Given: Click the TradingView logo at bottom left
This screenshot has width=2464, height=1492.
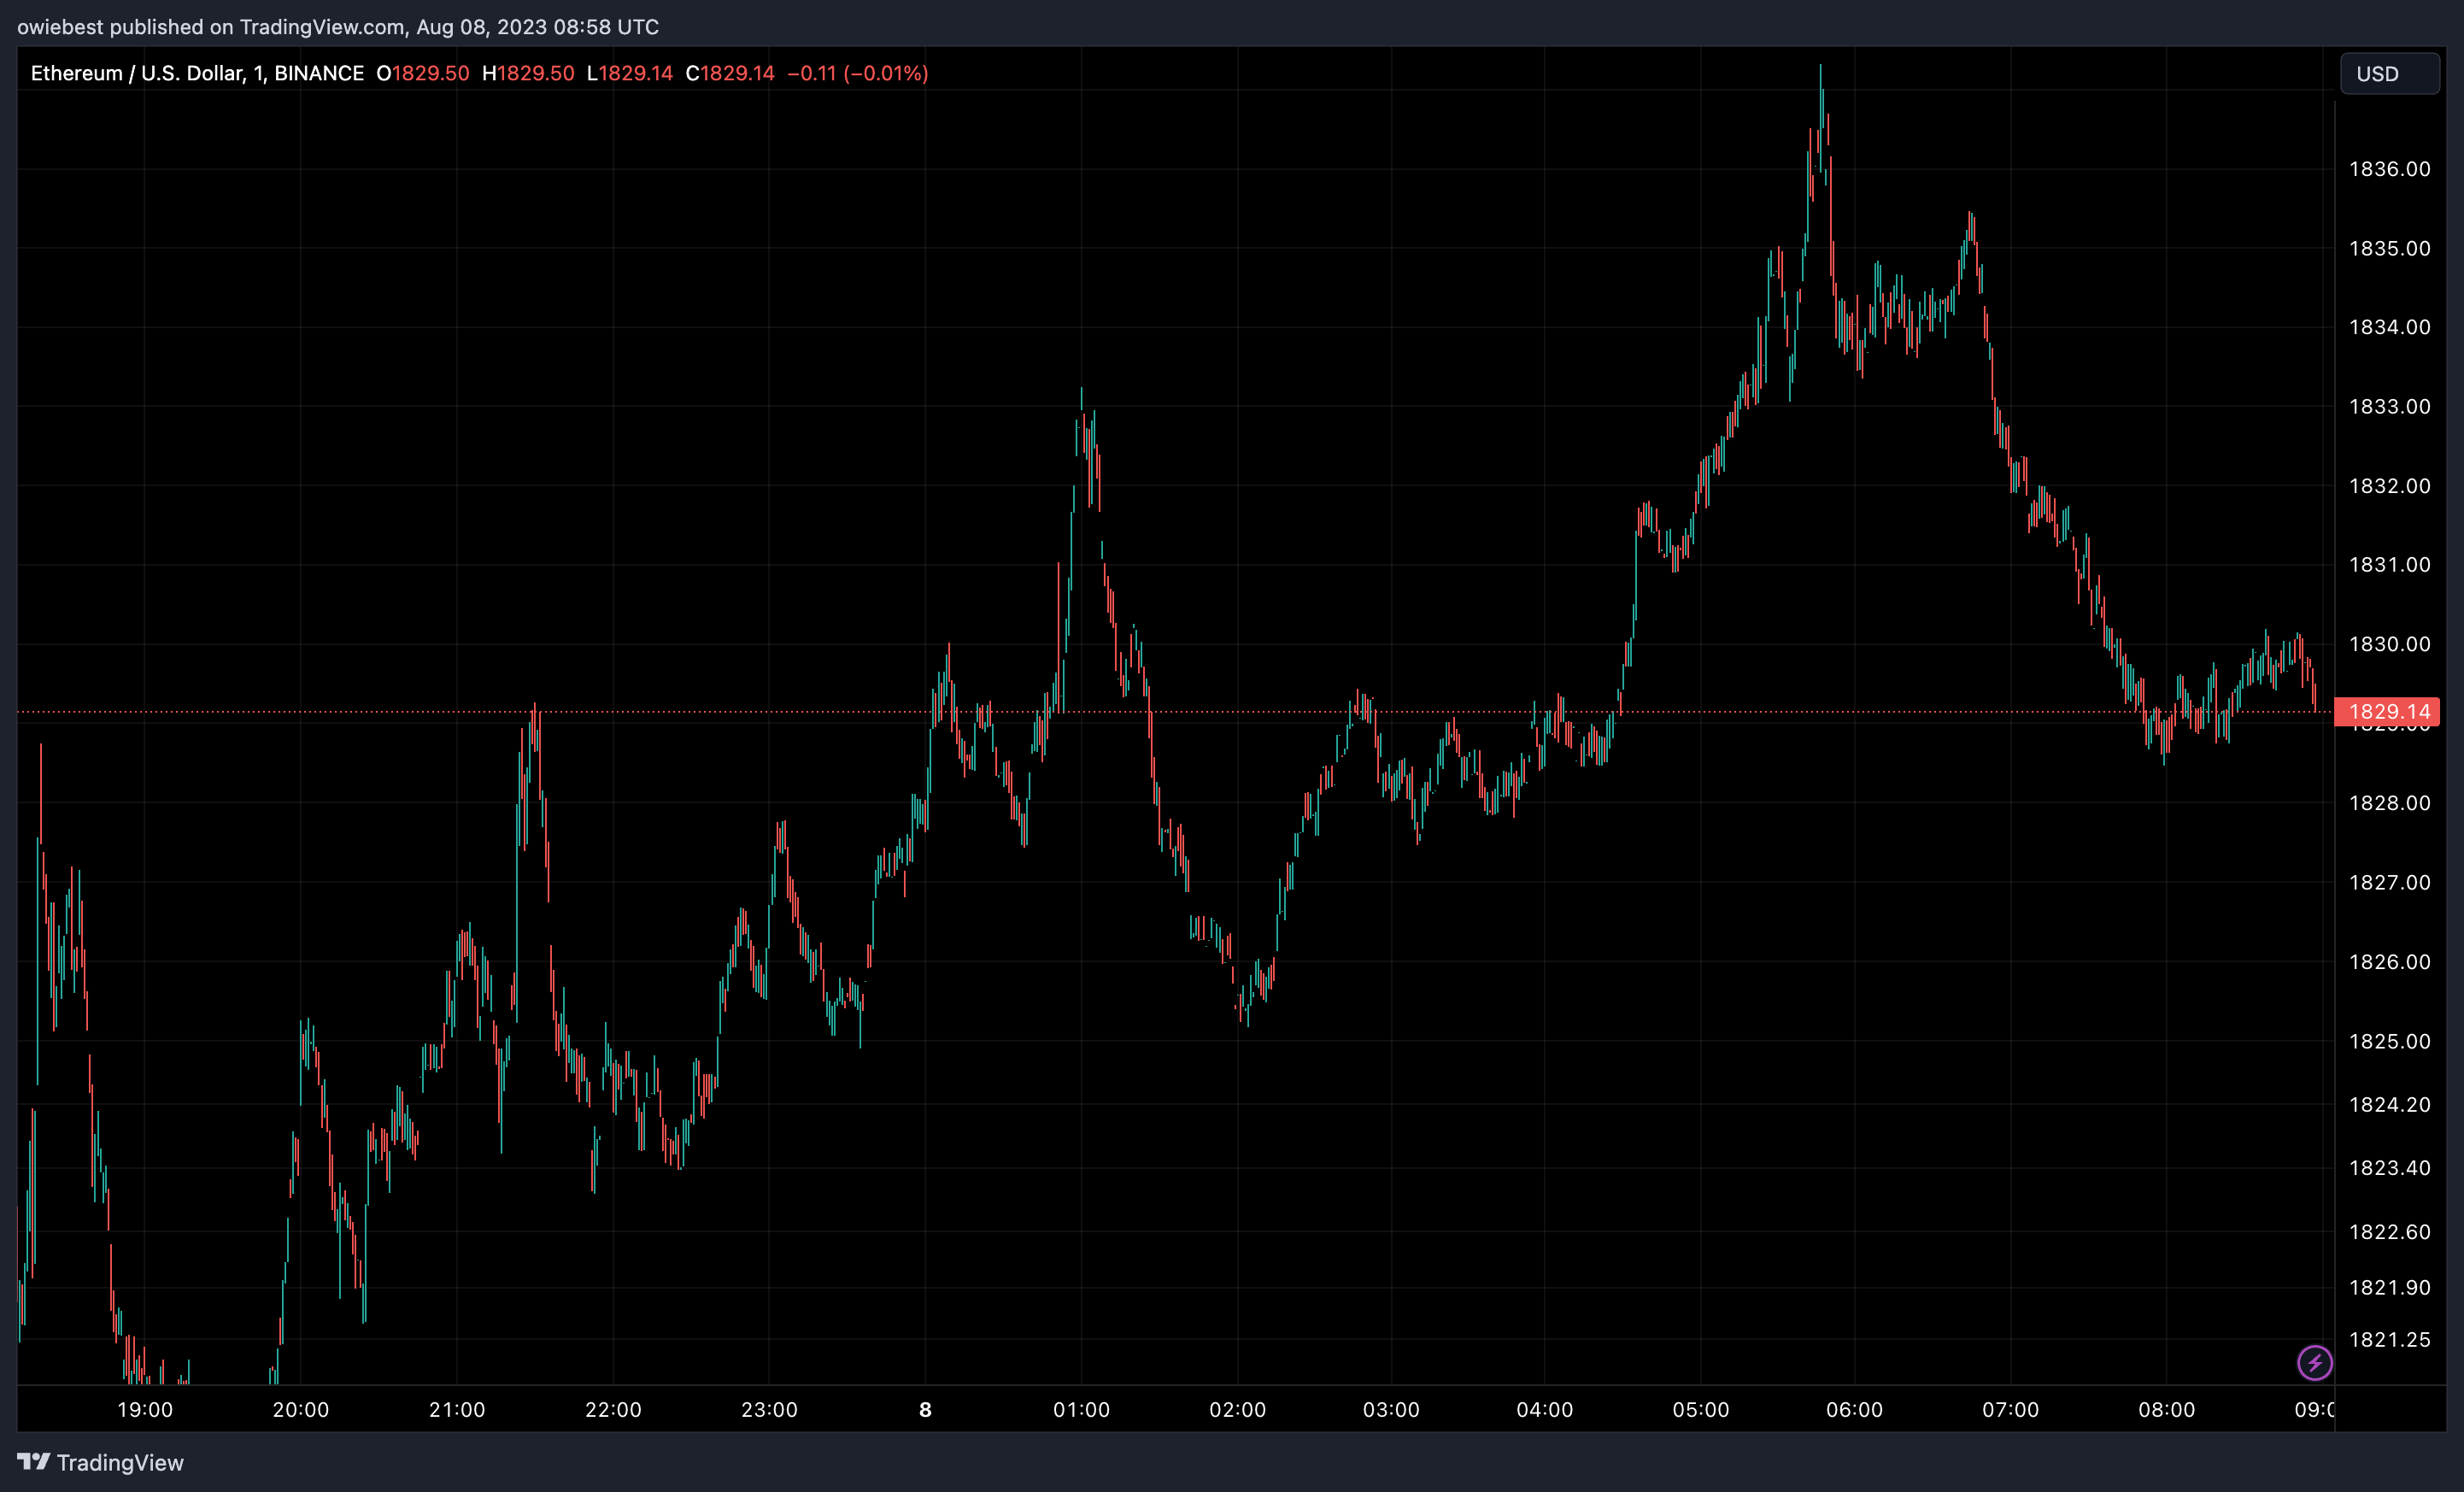Looking at the screenshot, I should 100,1462.
